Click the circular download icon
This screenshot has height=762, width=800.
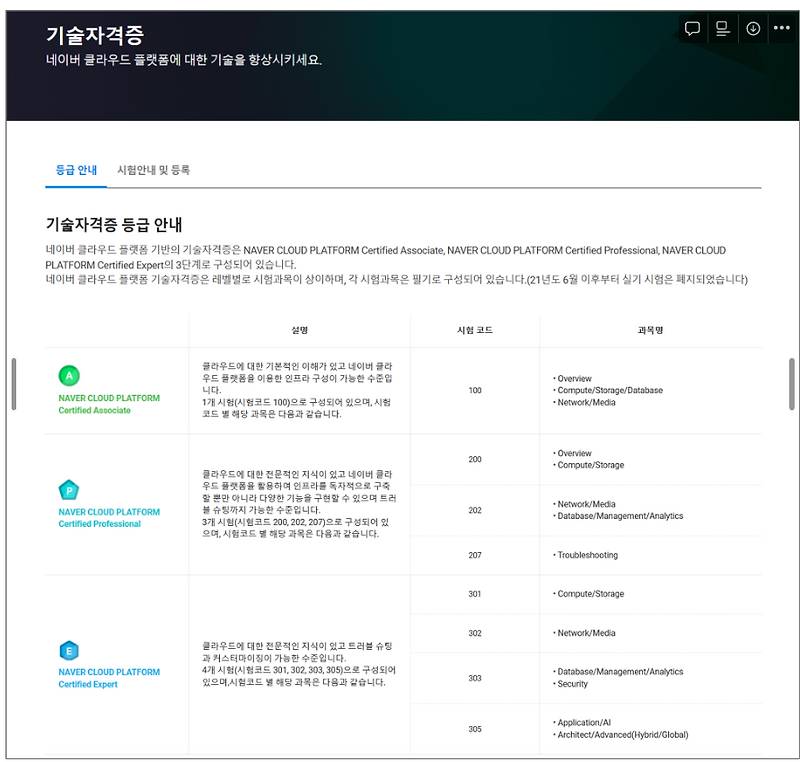(x=752, y=28)
